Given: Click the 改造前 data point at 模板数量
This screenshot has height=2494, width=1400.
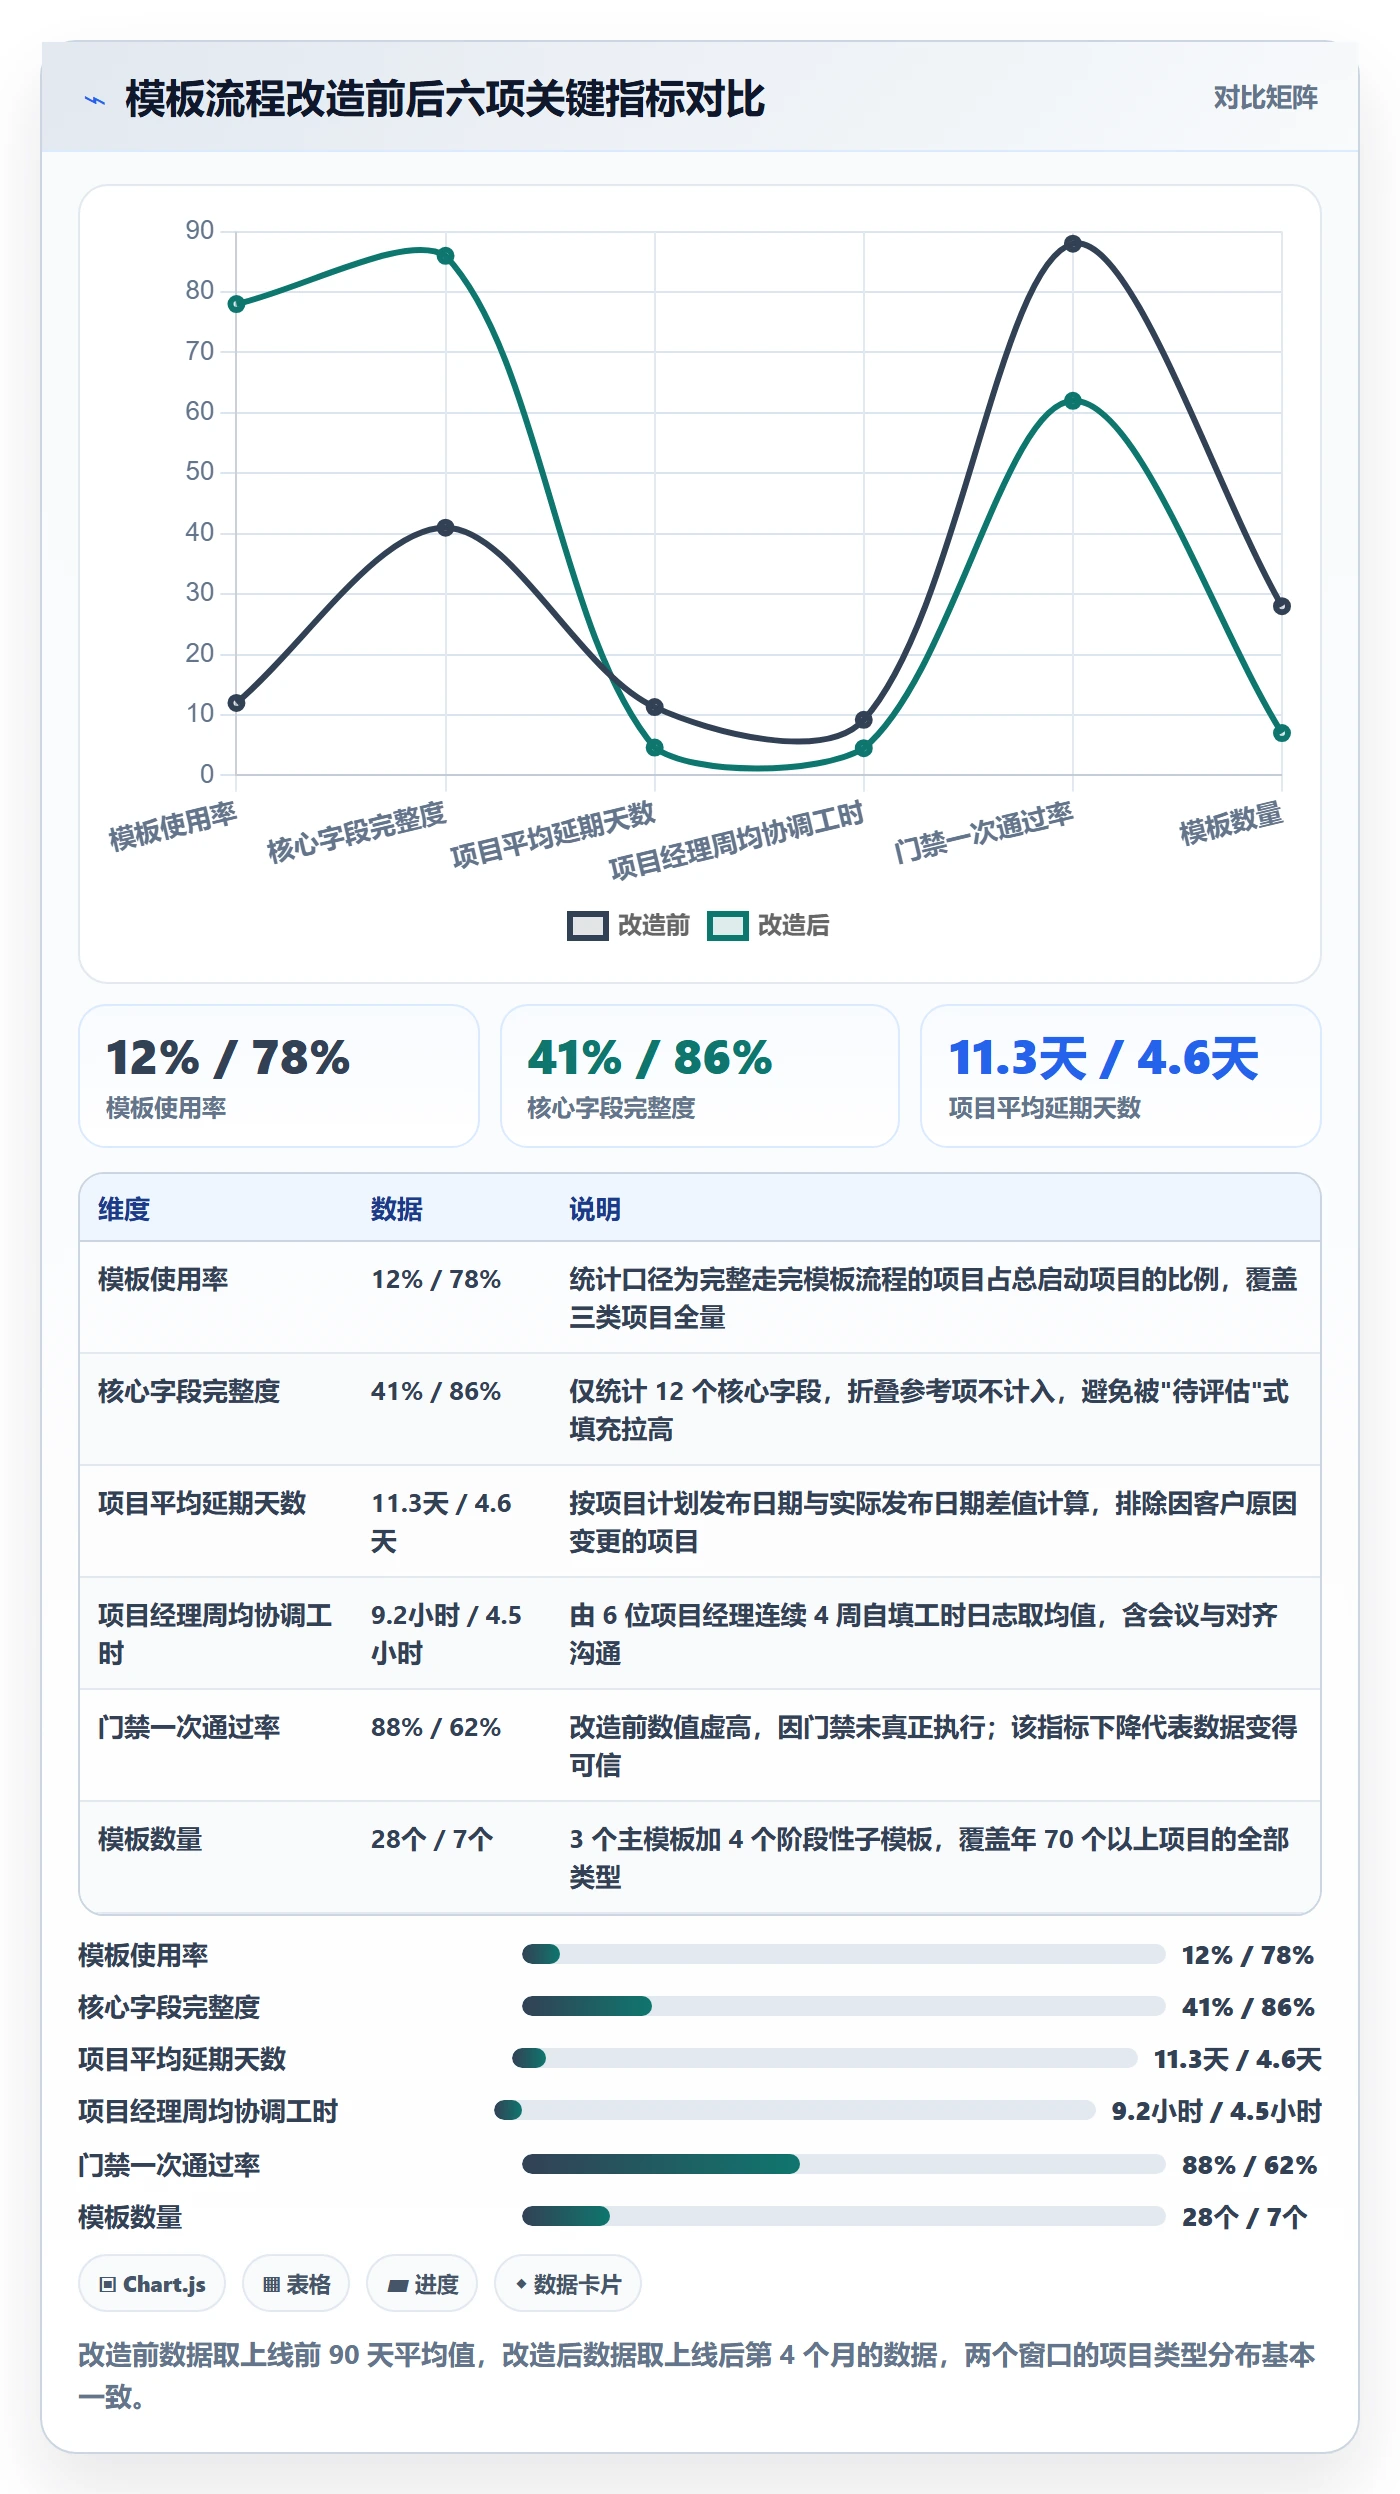Looking at the screenshot, I should tap(1281, 606).
